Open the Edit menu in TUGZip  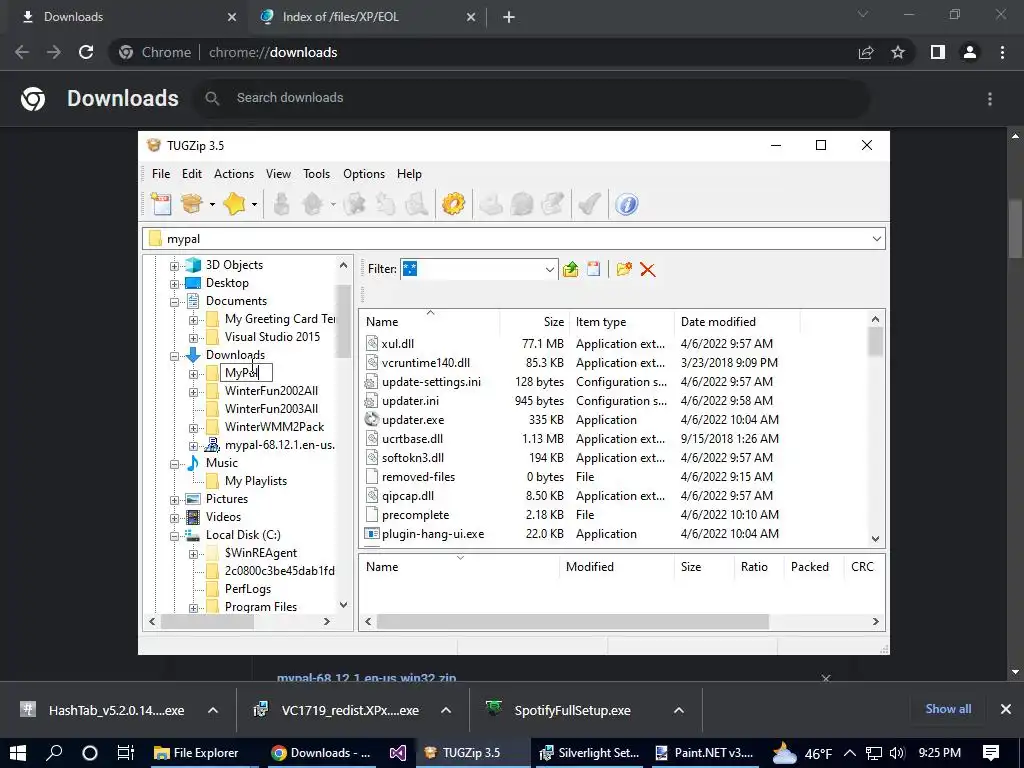coord(191,174)
